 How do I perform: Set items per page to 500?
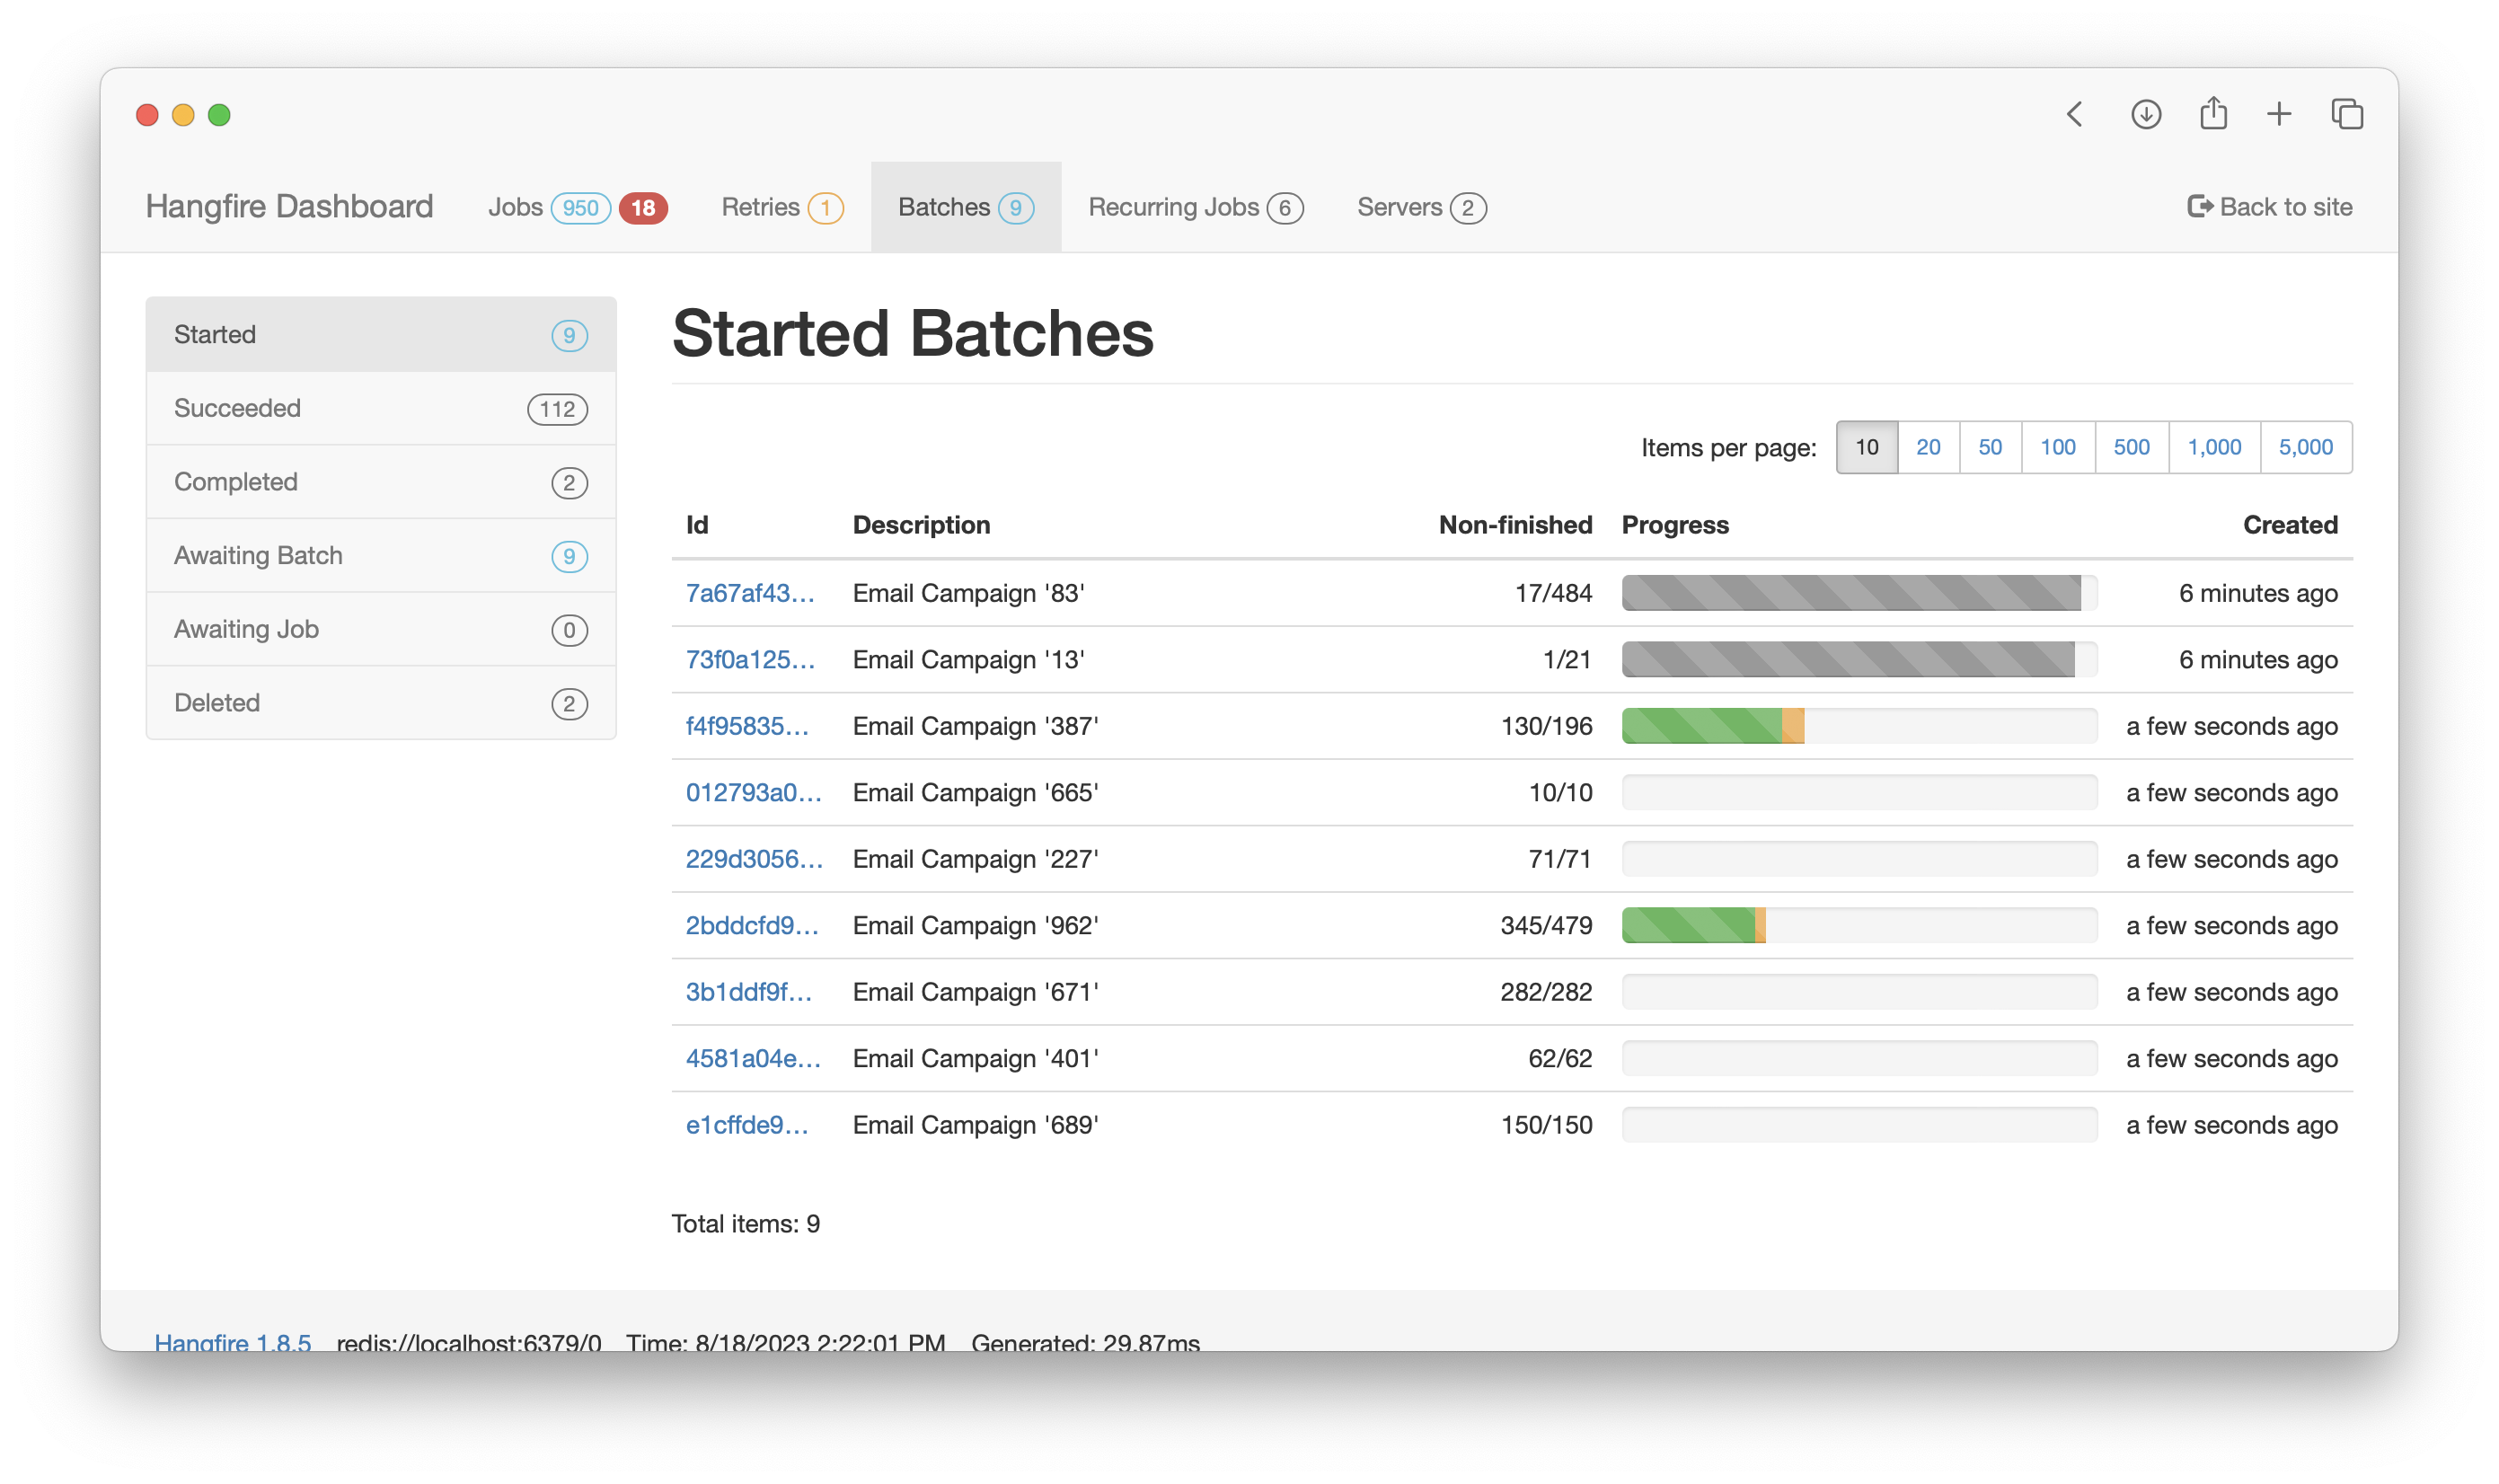pos(2131,447)
